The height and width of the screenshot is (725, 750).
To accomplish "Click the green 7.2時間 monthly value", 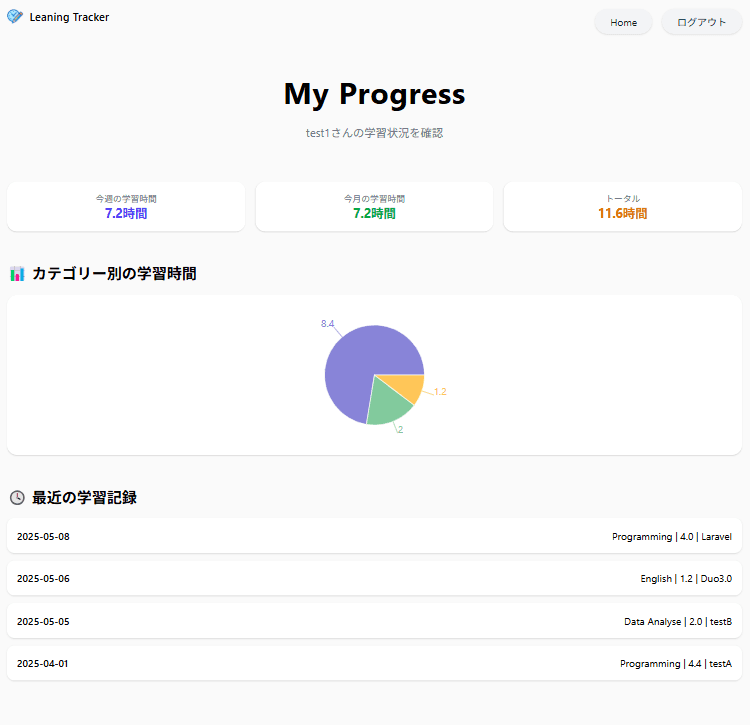I will 375,213.
